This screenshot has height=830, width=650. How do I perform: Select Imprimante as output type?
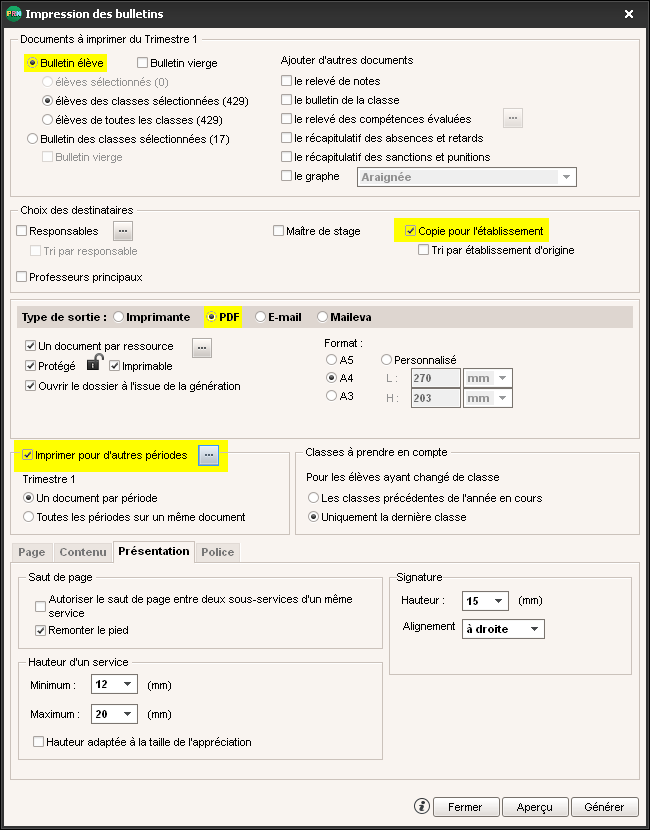coord(151,317)
